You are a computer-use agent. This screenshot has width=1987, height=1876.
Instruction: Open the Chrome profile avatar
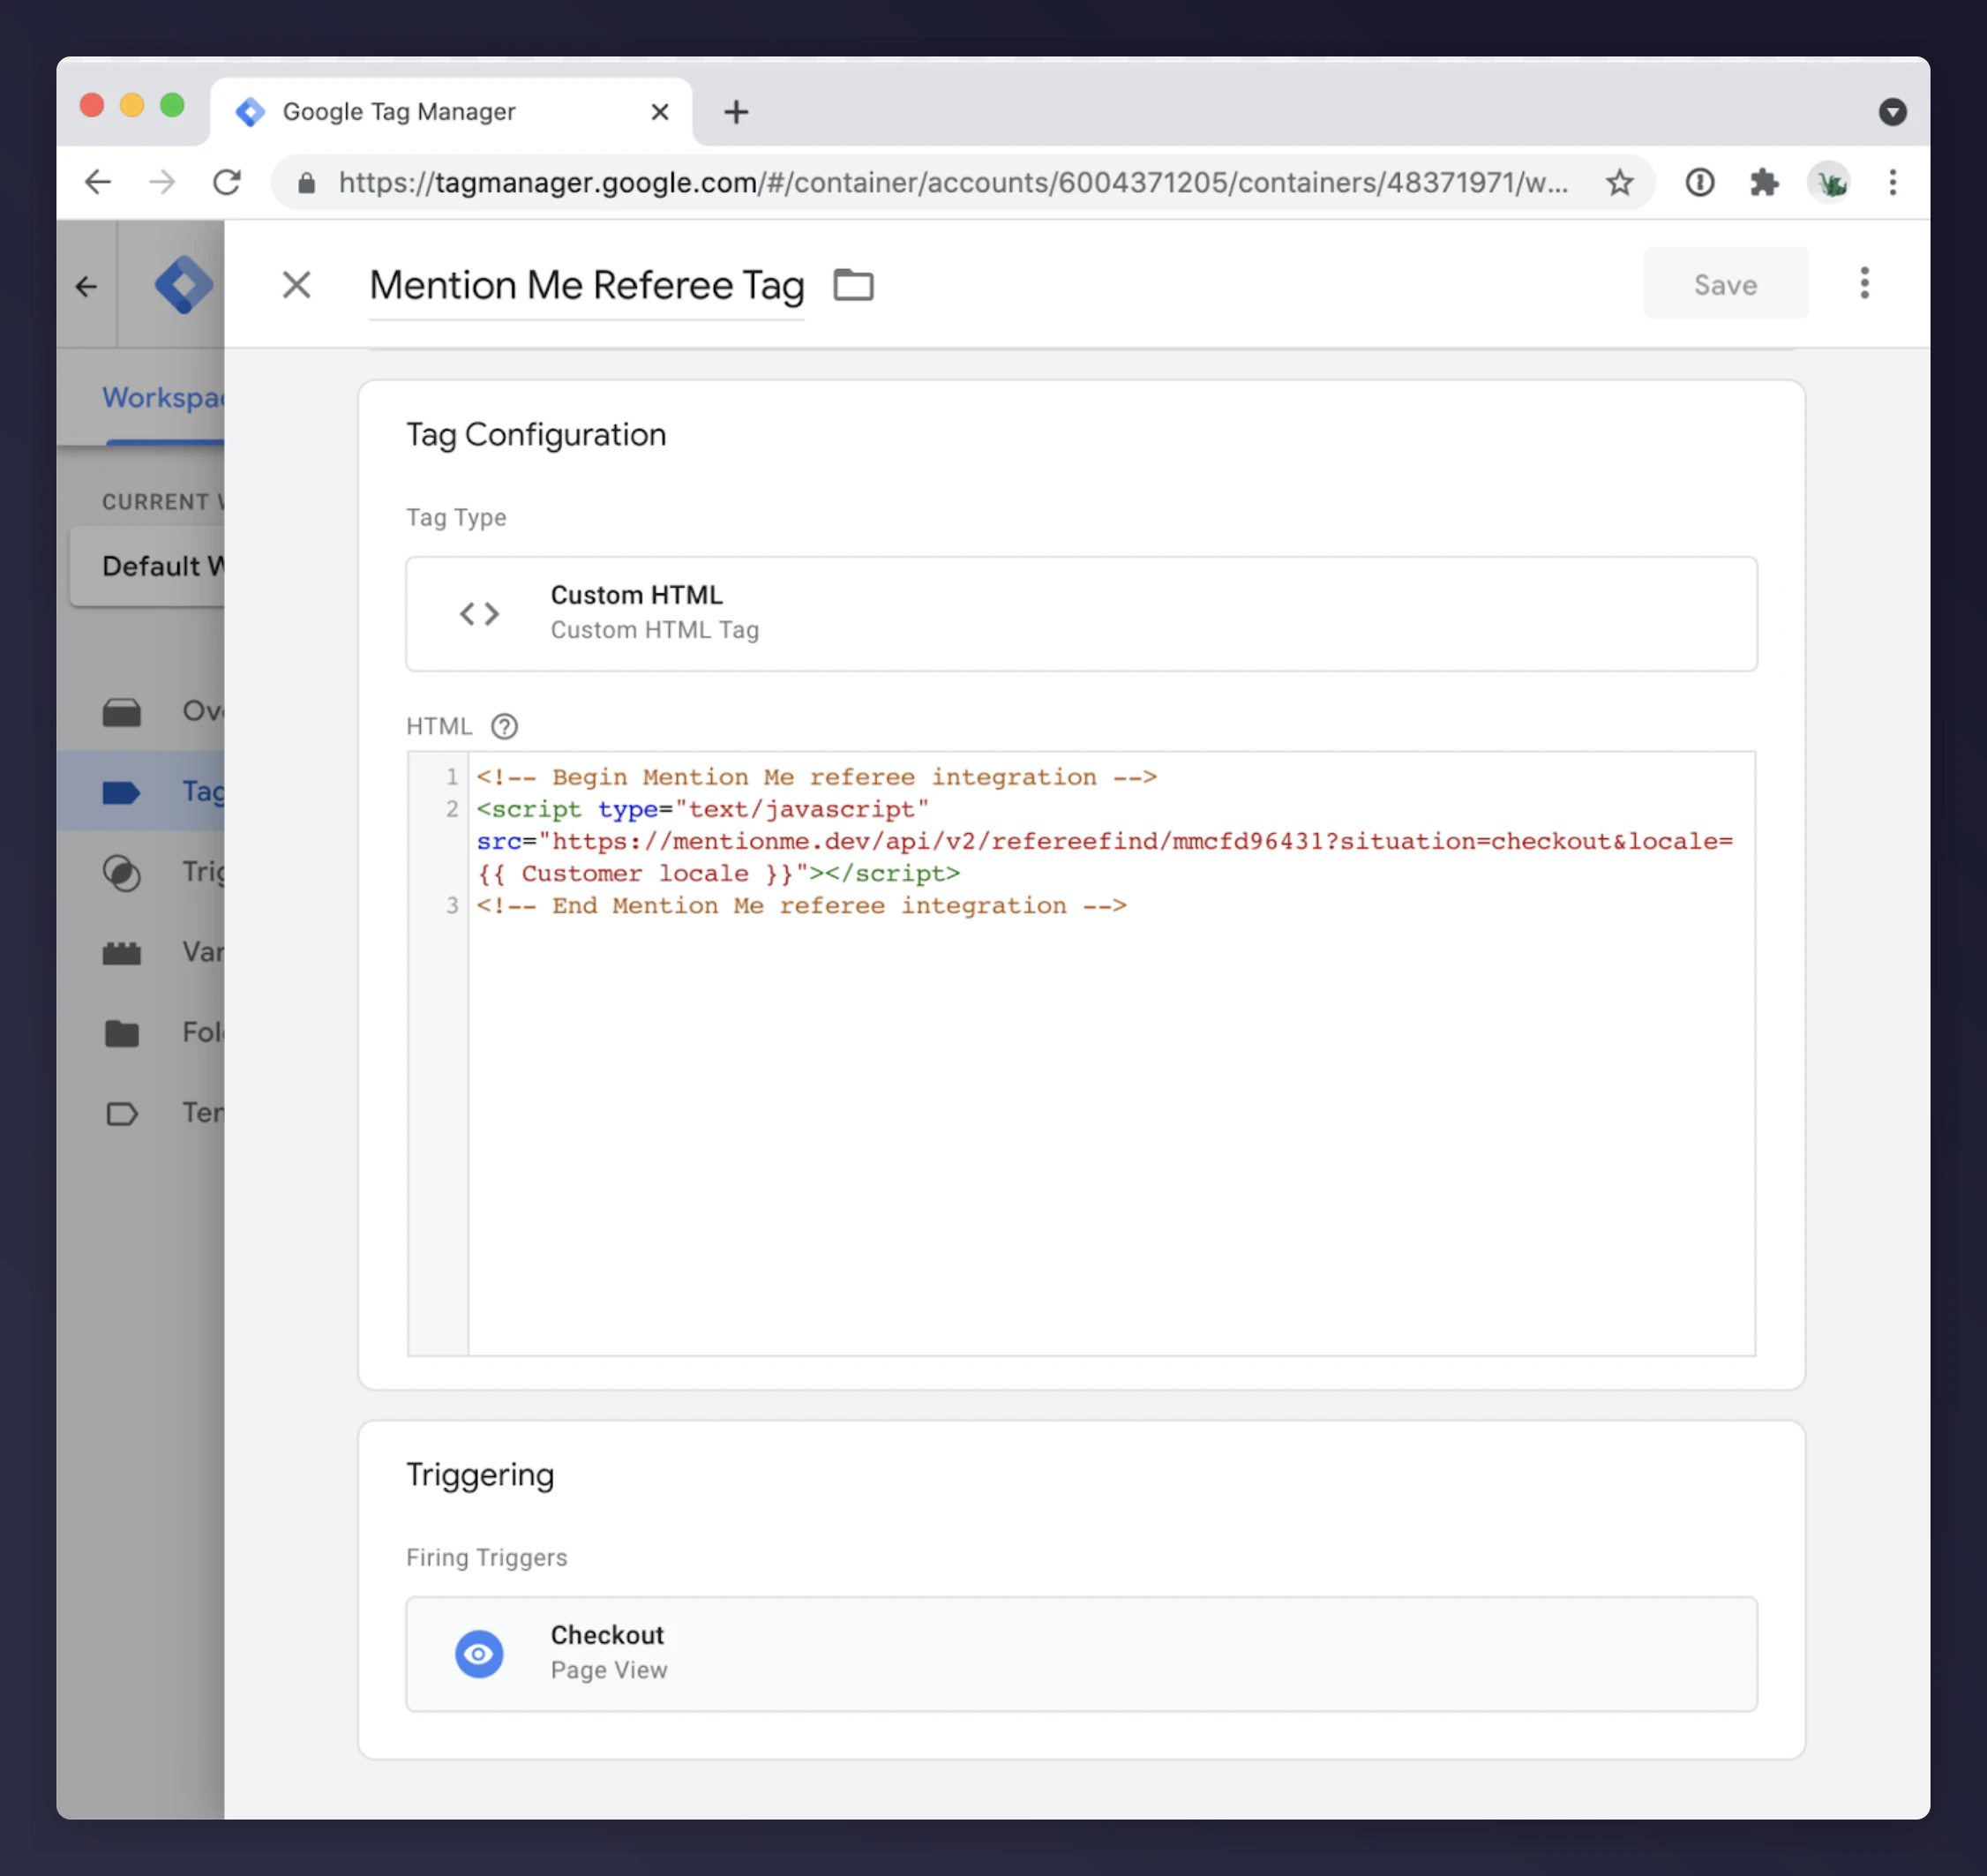(1830, 182)
